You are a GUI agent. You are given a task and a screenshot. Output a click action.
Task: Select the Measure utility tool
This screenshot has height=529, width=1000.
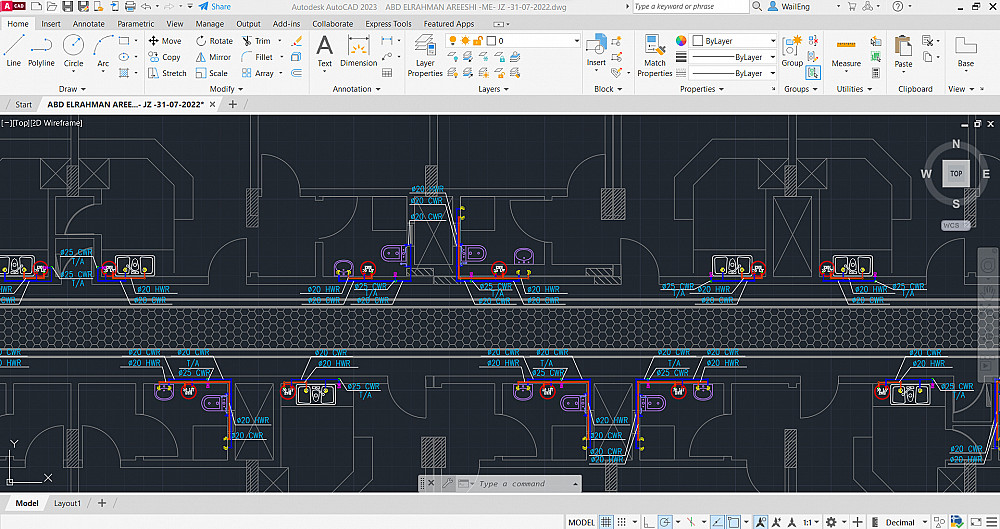(846, 52)
